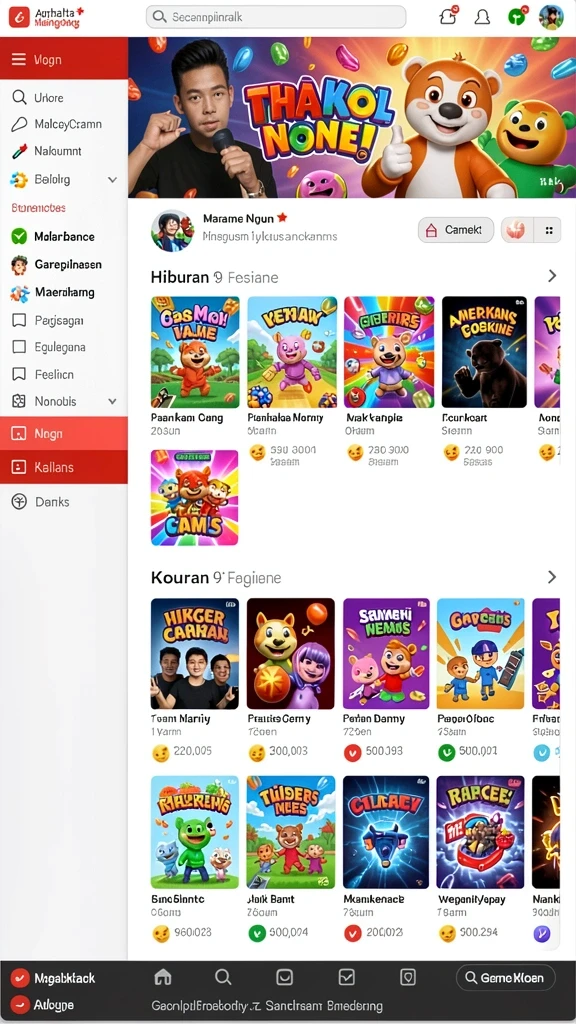Expand Kouran section arrow

point(552,577)
